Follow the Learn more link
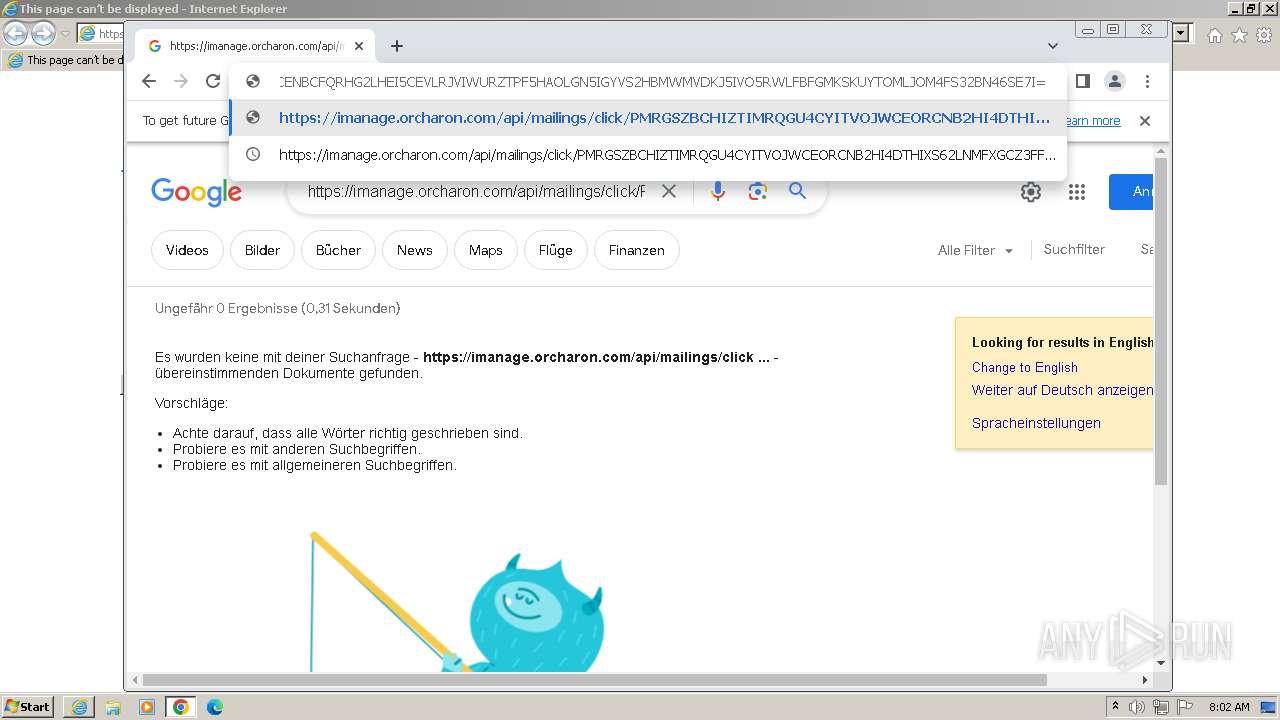 coord(1093,121)
